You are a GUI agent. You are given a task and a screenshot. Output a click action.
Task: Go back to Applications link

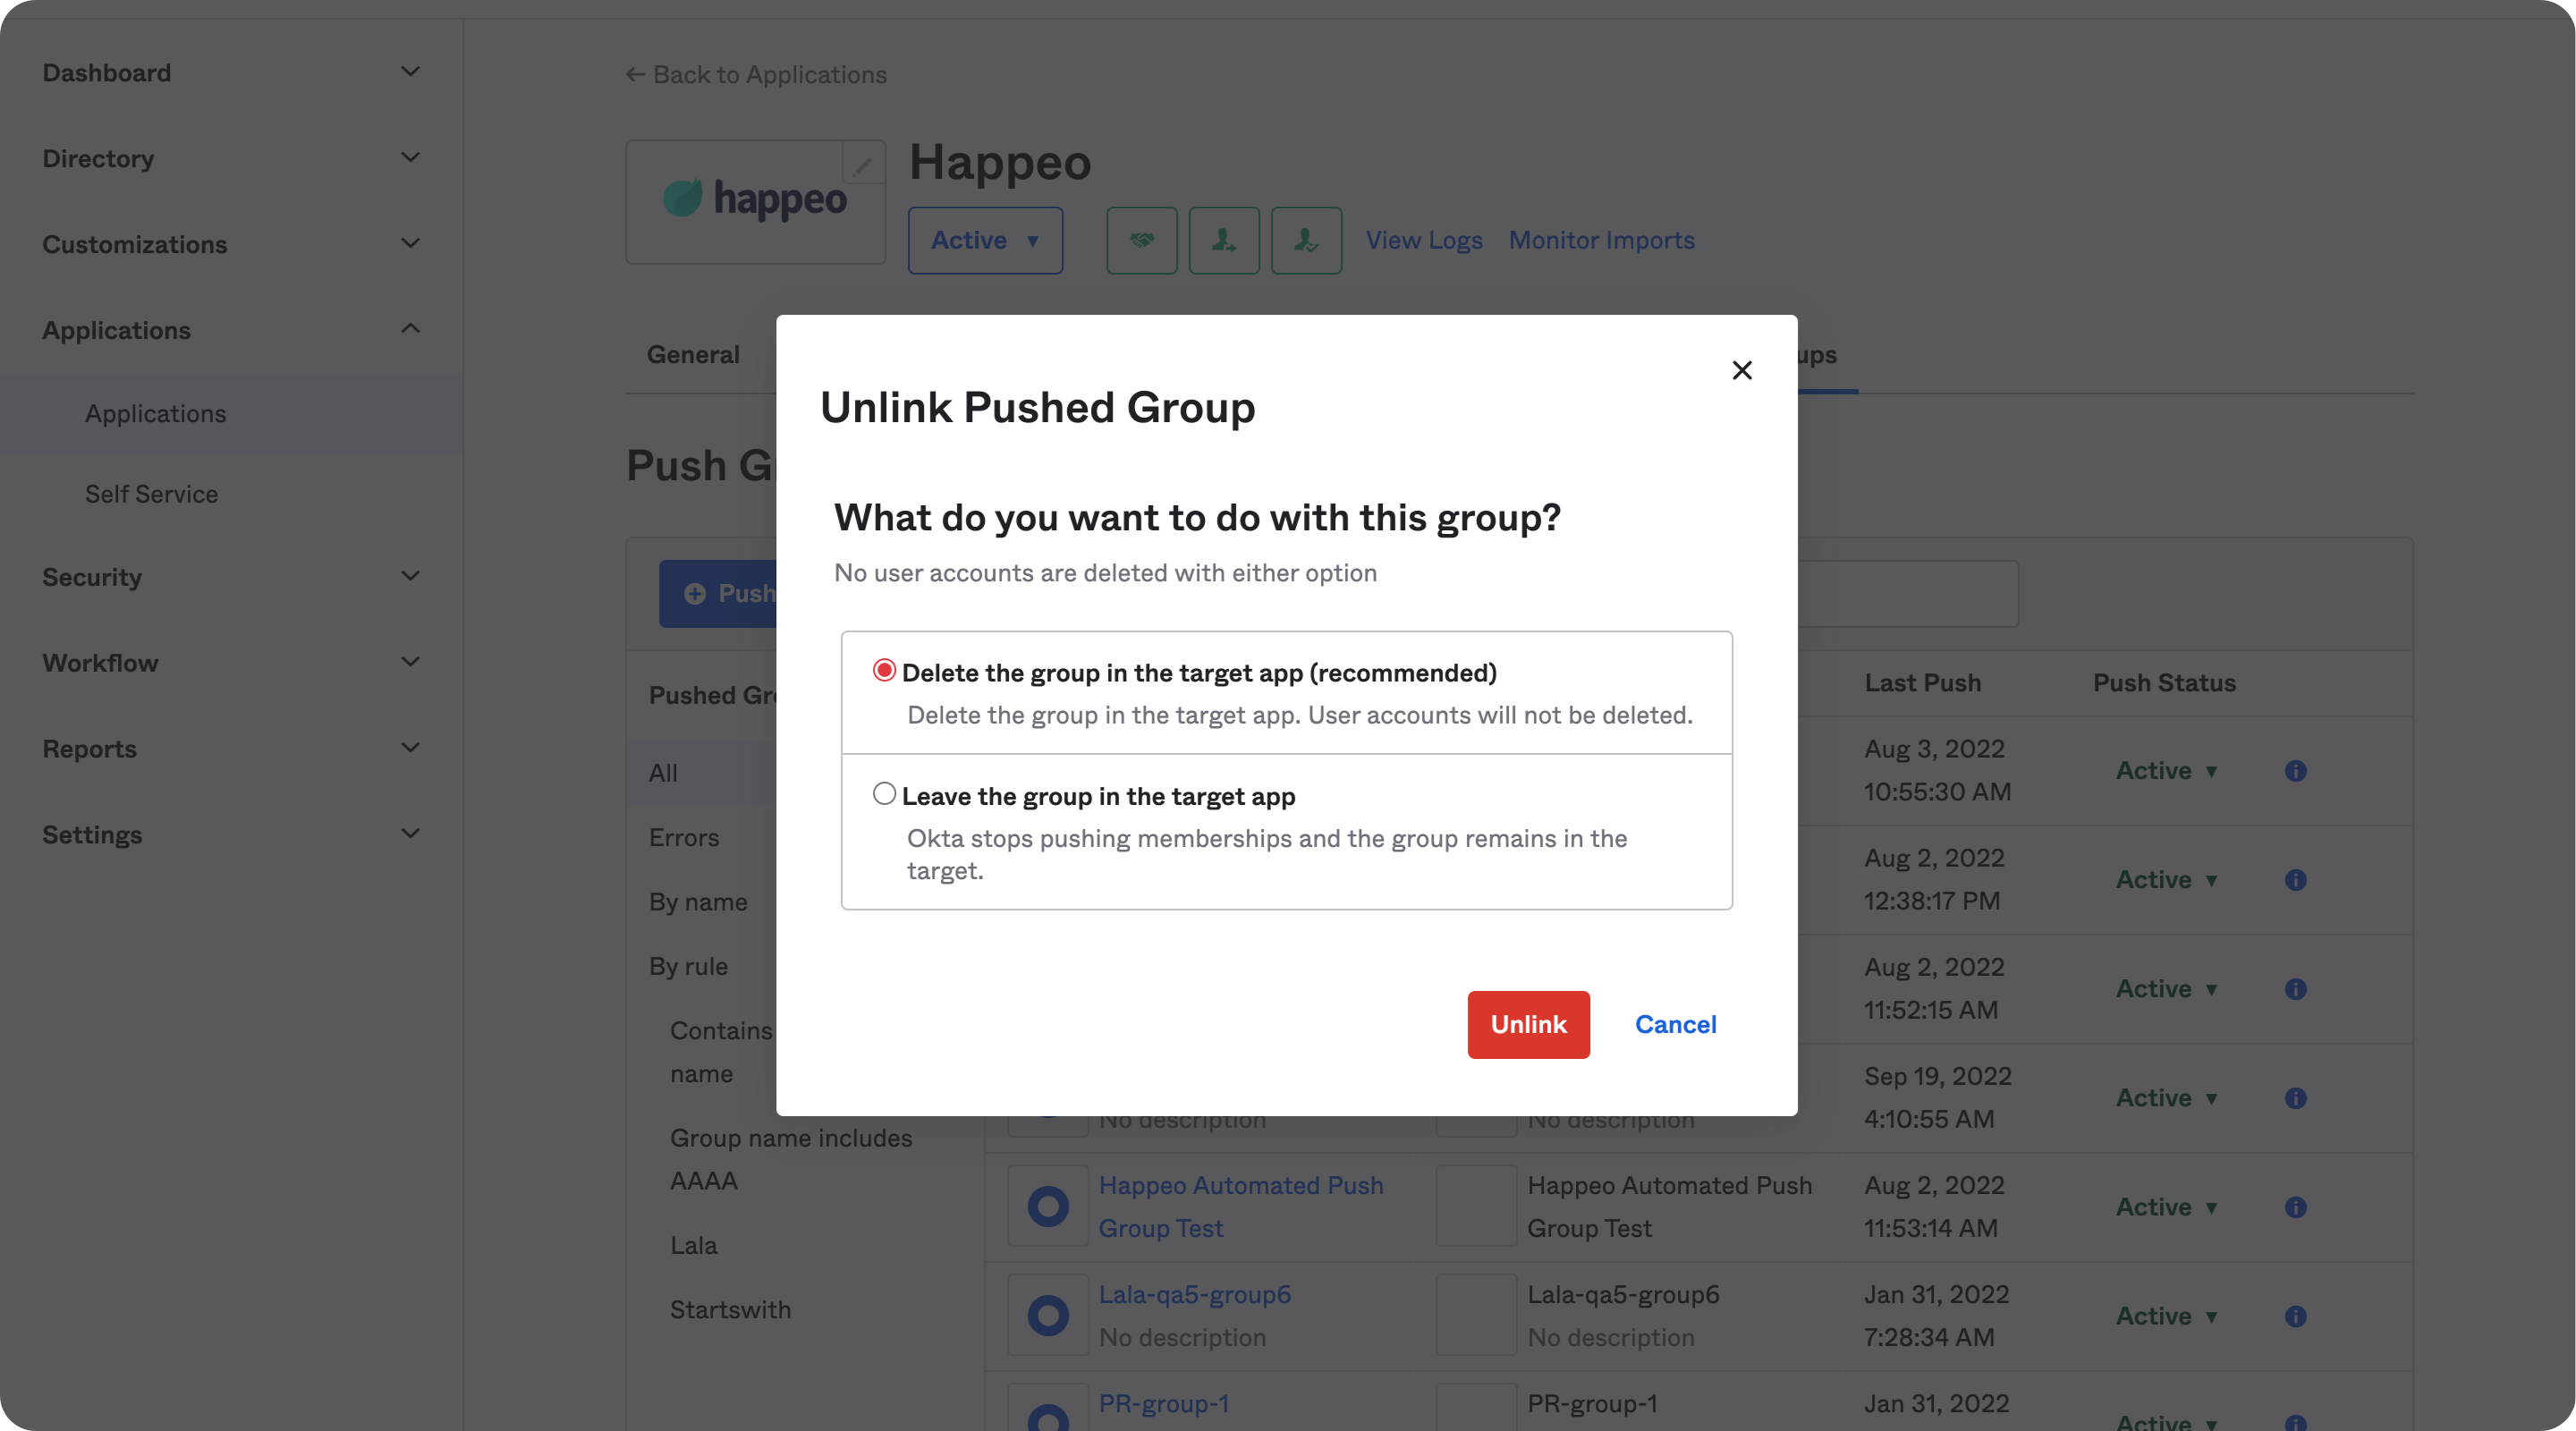[756, 75]
